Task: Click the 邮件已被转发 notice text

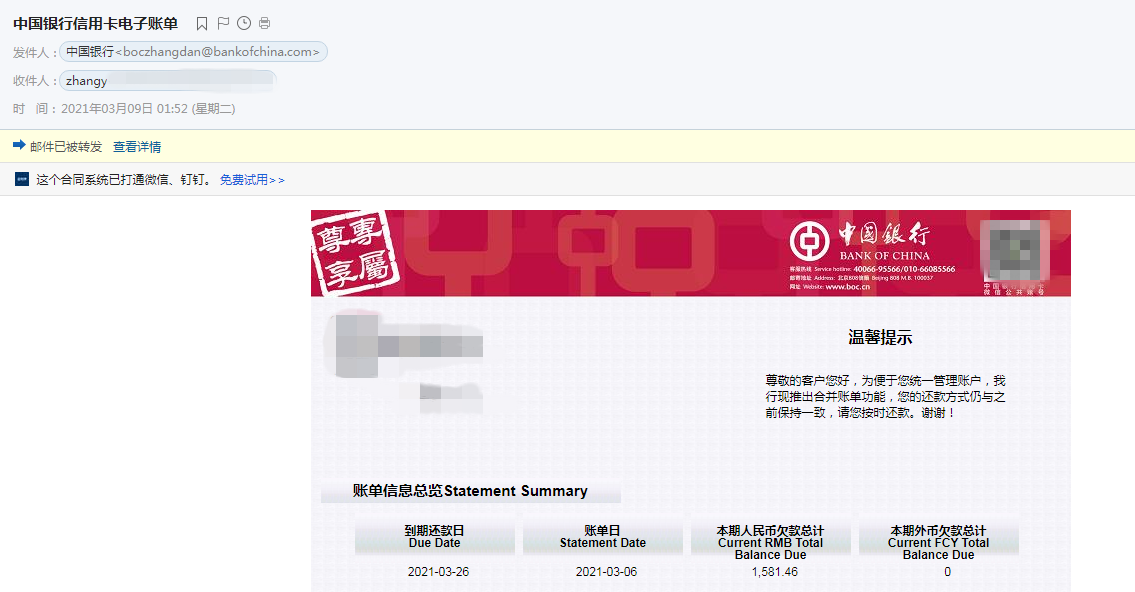Action: 66,147
